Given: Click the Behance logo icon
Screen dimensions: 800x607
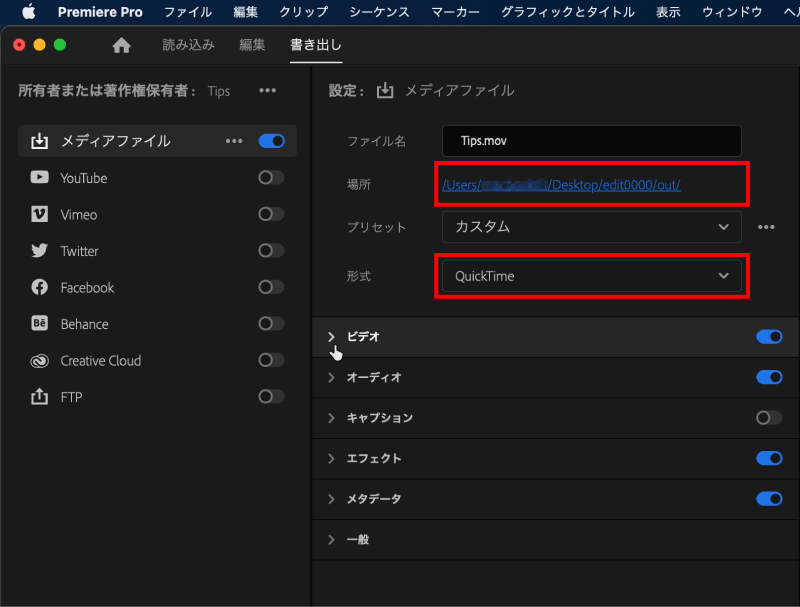Looking at the screenshot, I should [x=39, y=323].
